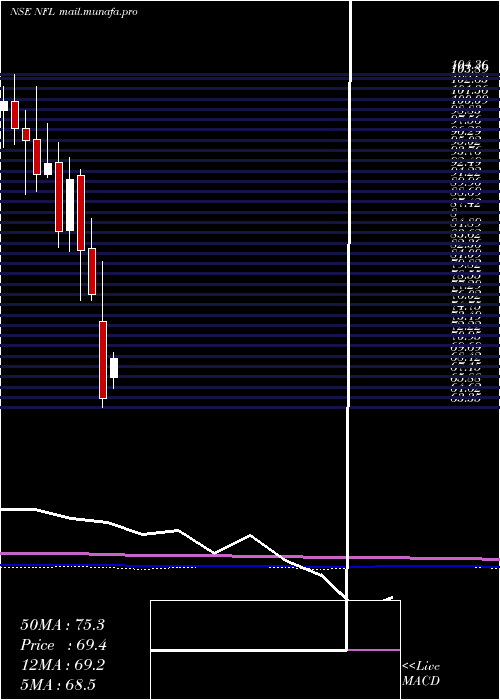The width and height of the screenshot is (500, 700).
Task: Click the 5MA : 68.5 label
Action: (58, 685)
